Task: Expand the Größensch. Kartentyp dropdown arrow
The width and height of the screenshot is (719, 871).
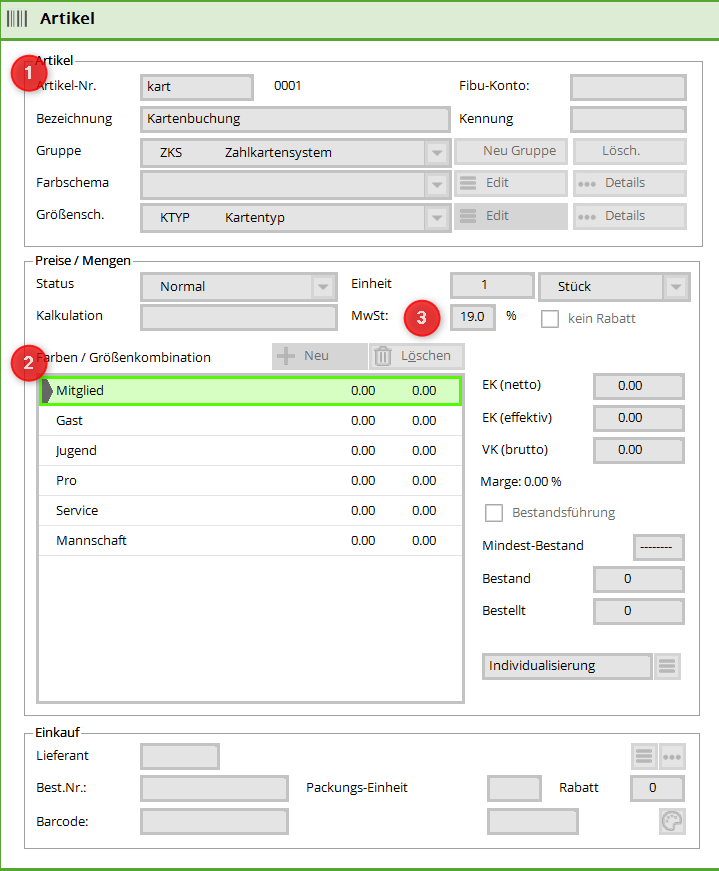Action: 437,218
